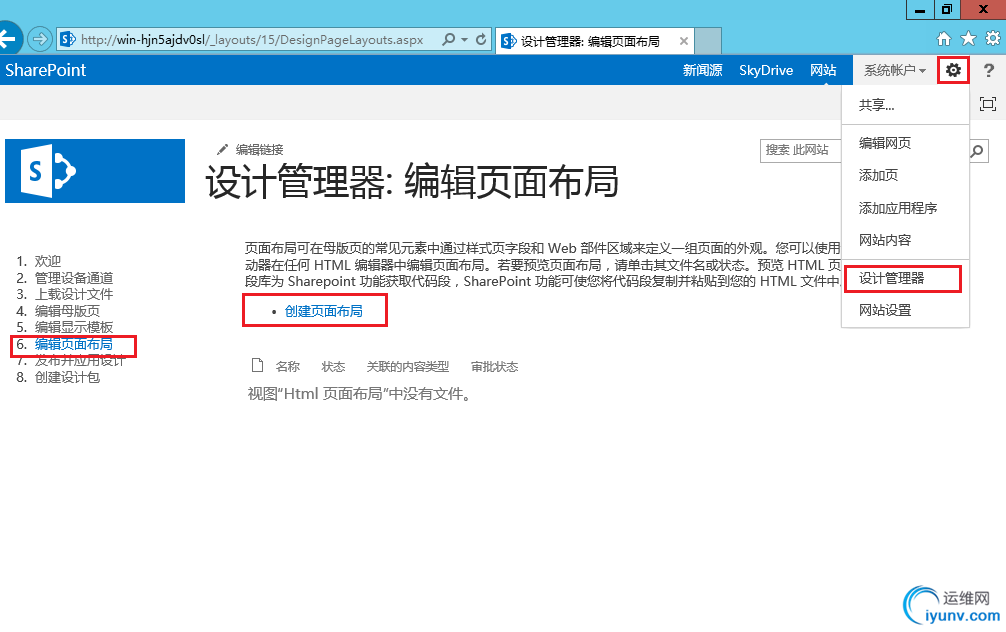Open the browser home icon

943,39
